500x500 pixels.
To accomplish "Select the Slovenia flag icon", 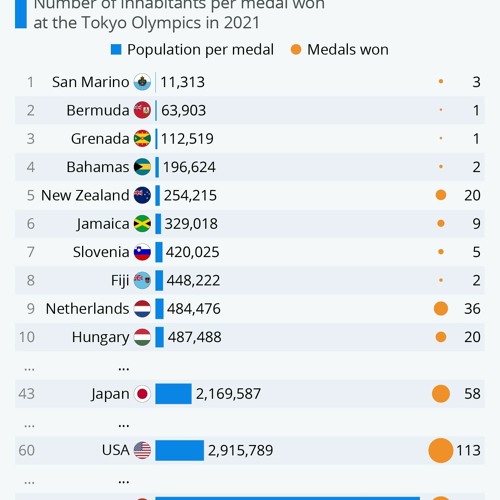I will 142,252.
